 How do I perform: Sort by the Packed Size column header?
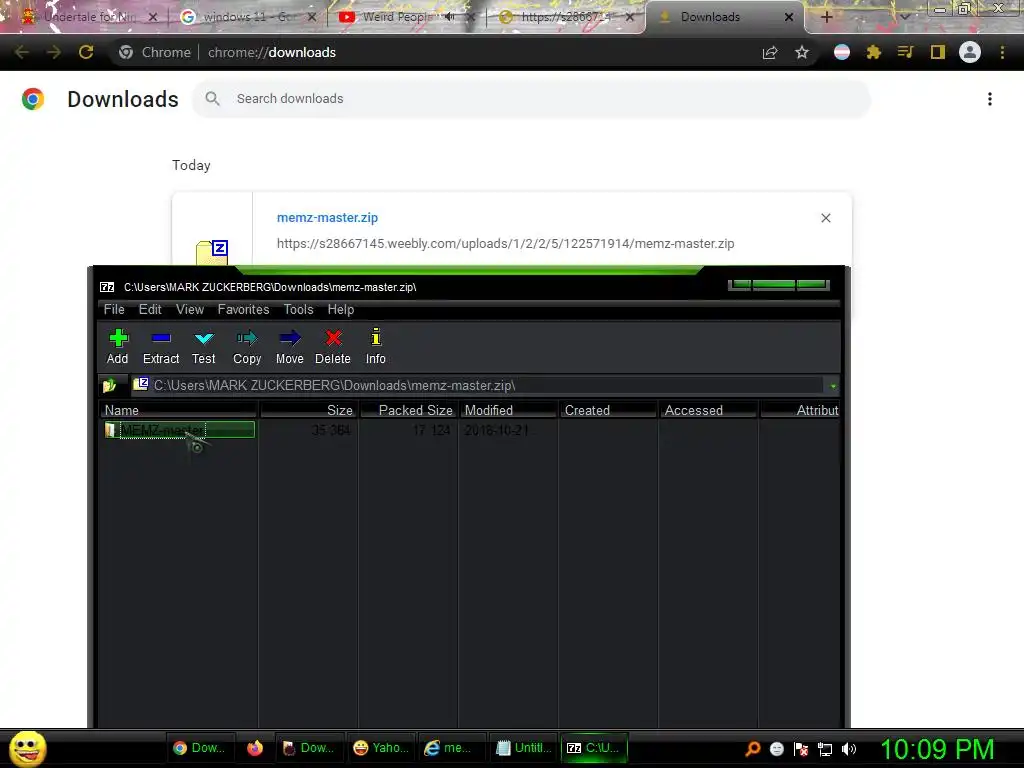coord(409,410)
